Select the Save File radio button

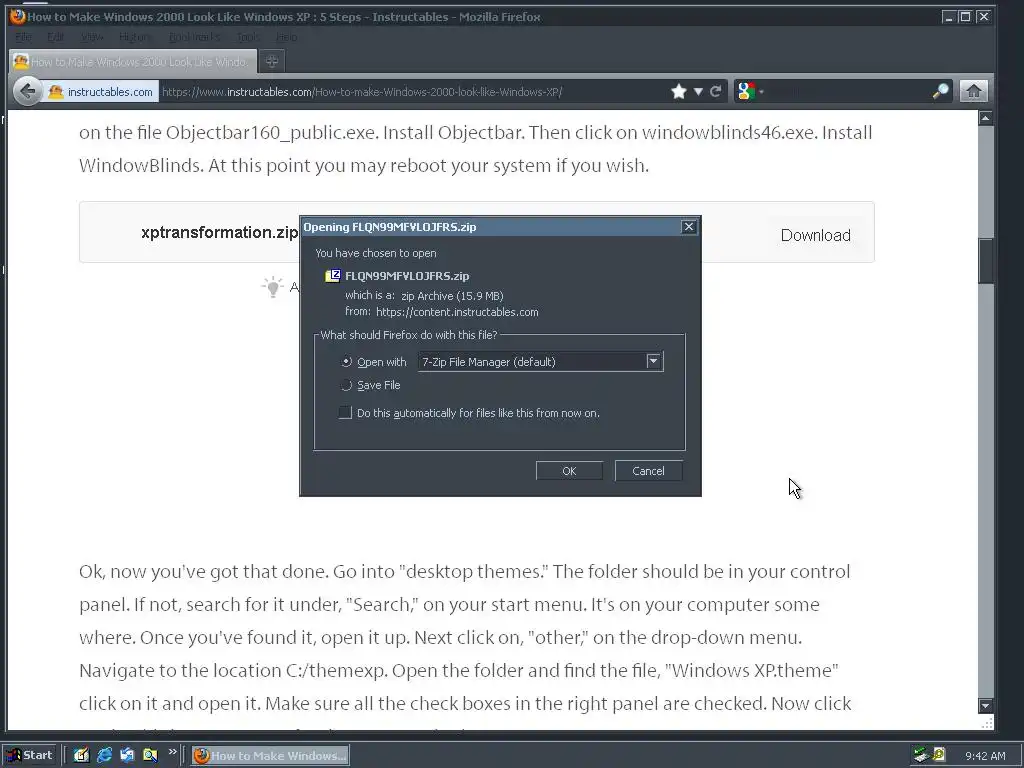(x=346, y=385)
